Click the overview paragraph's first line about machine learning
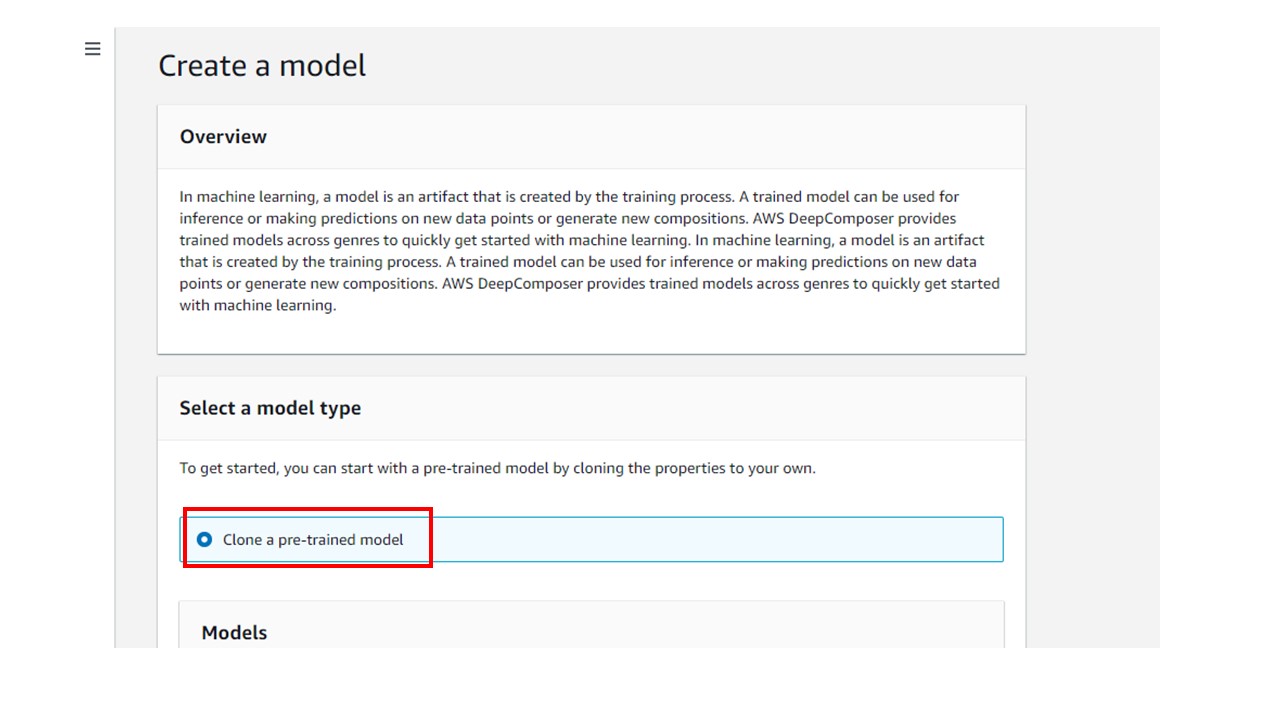Image resolution: width=1280 pixels, height=720 pixels. pyautogui.click(x=569, y=197)
